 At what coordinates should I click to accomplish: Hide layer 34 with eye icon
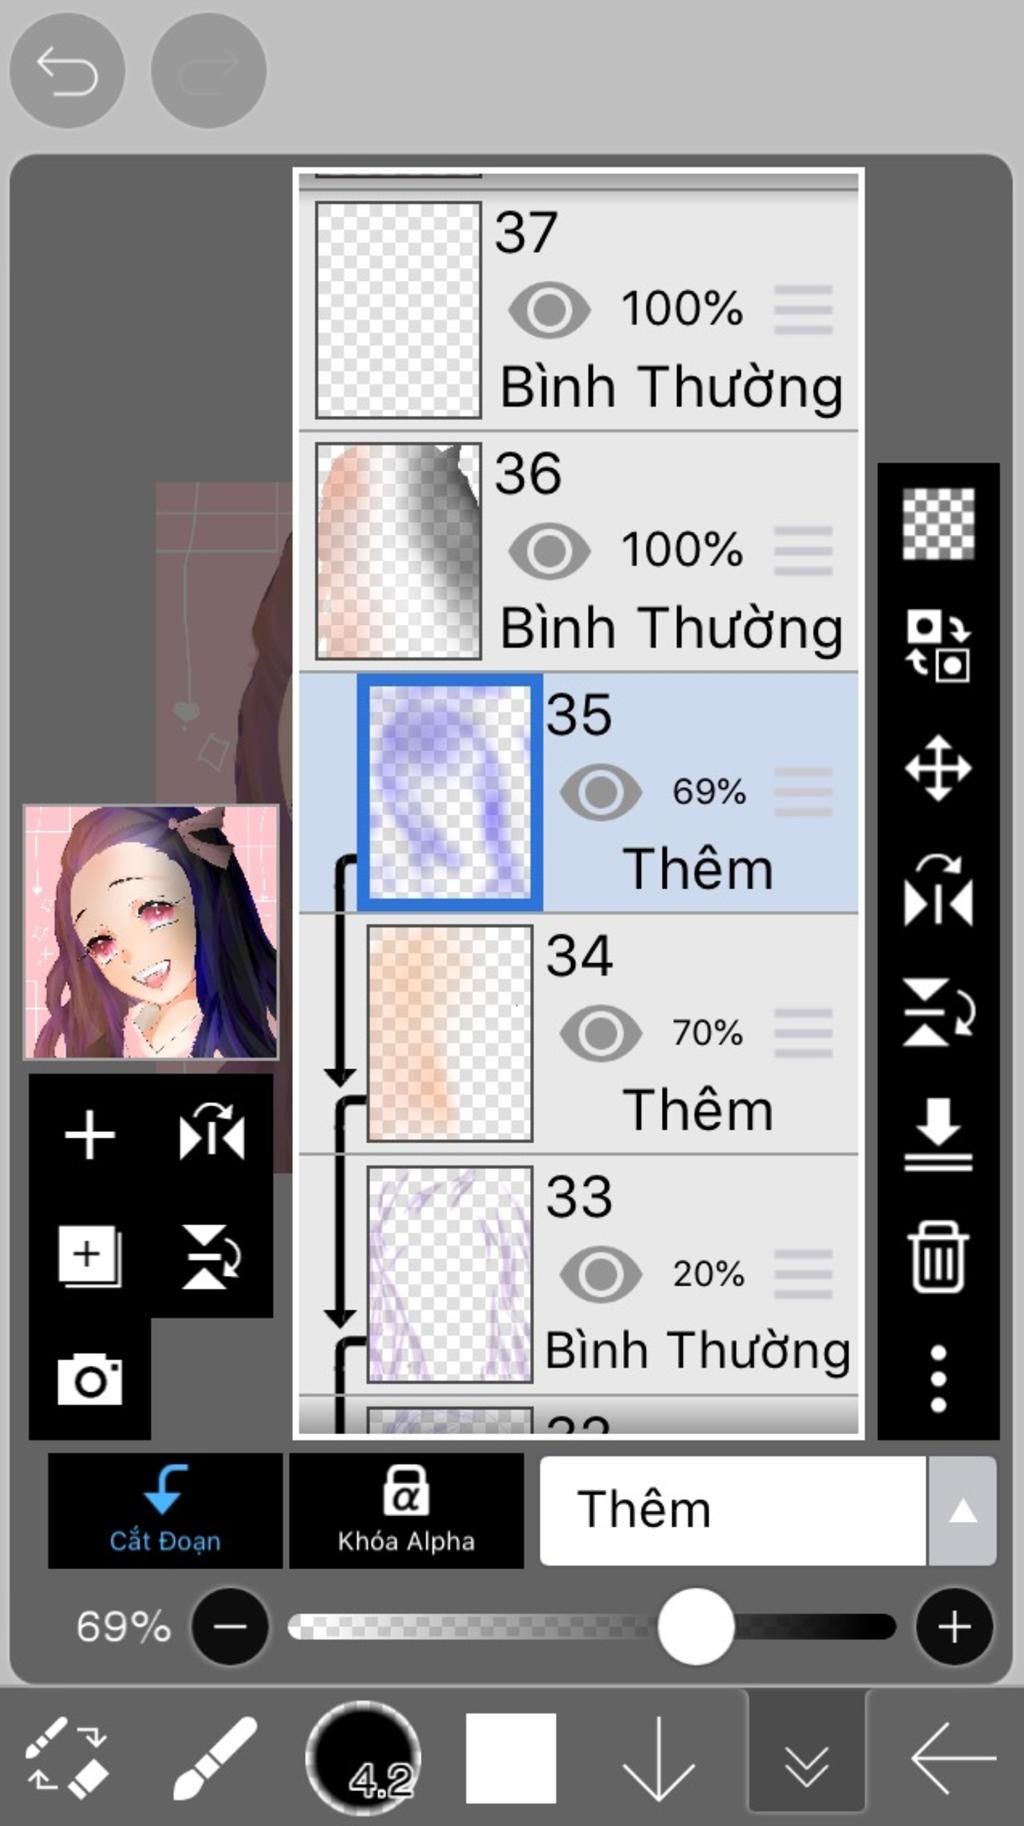tap(601, 1033)
